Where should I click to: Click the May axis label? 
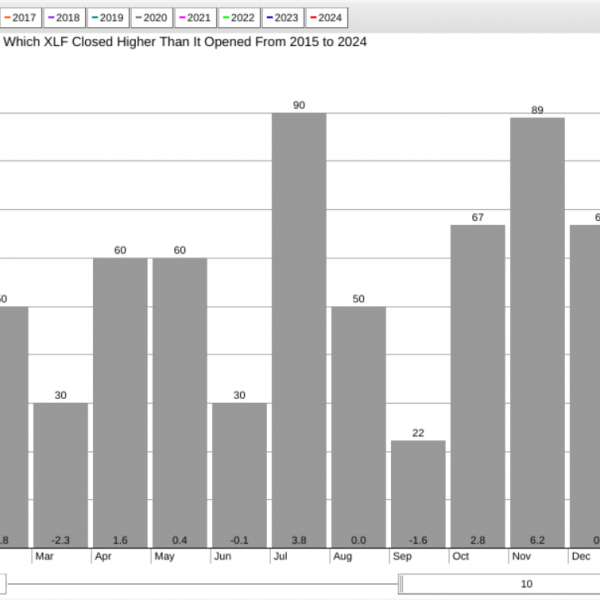165,557
